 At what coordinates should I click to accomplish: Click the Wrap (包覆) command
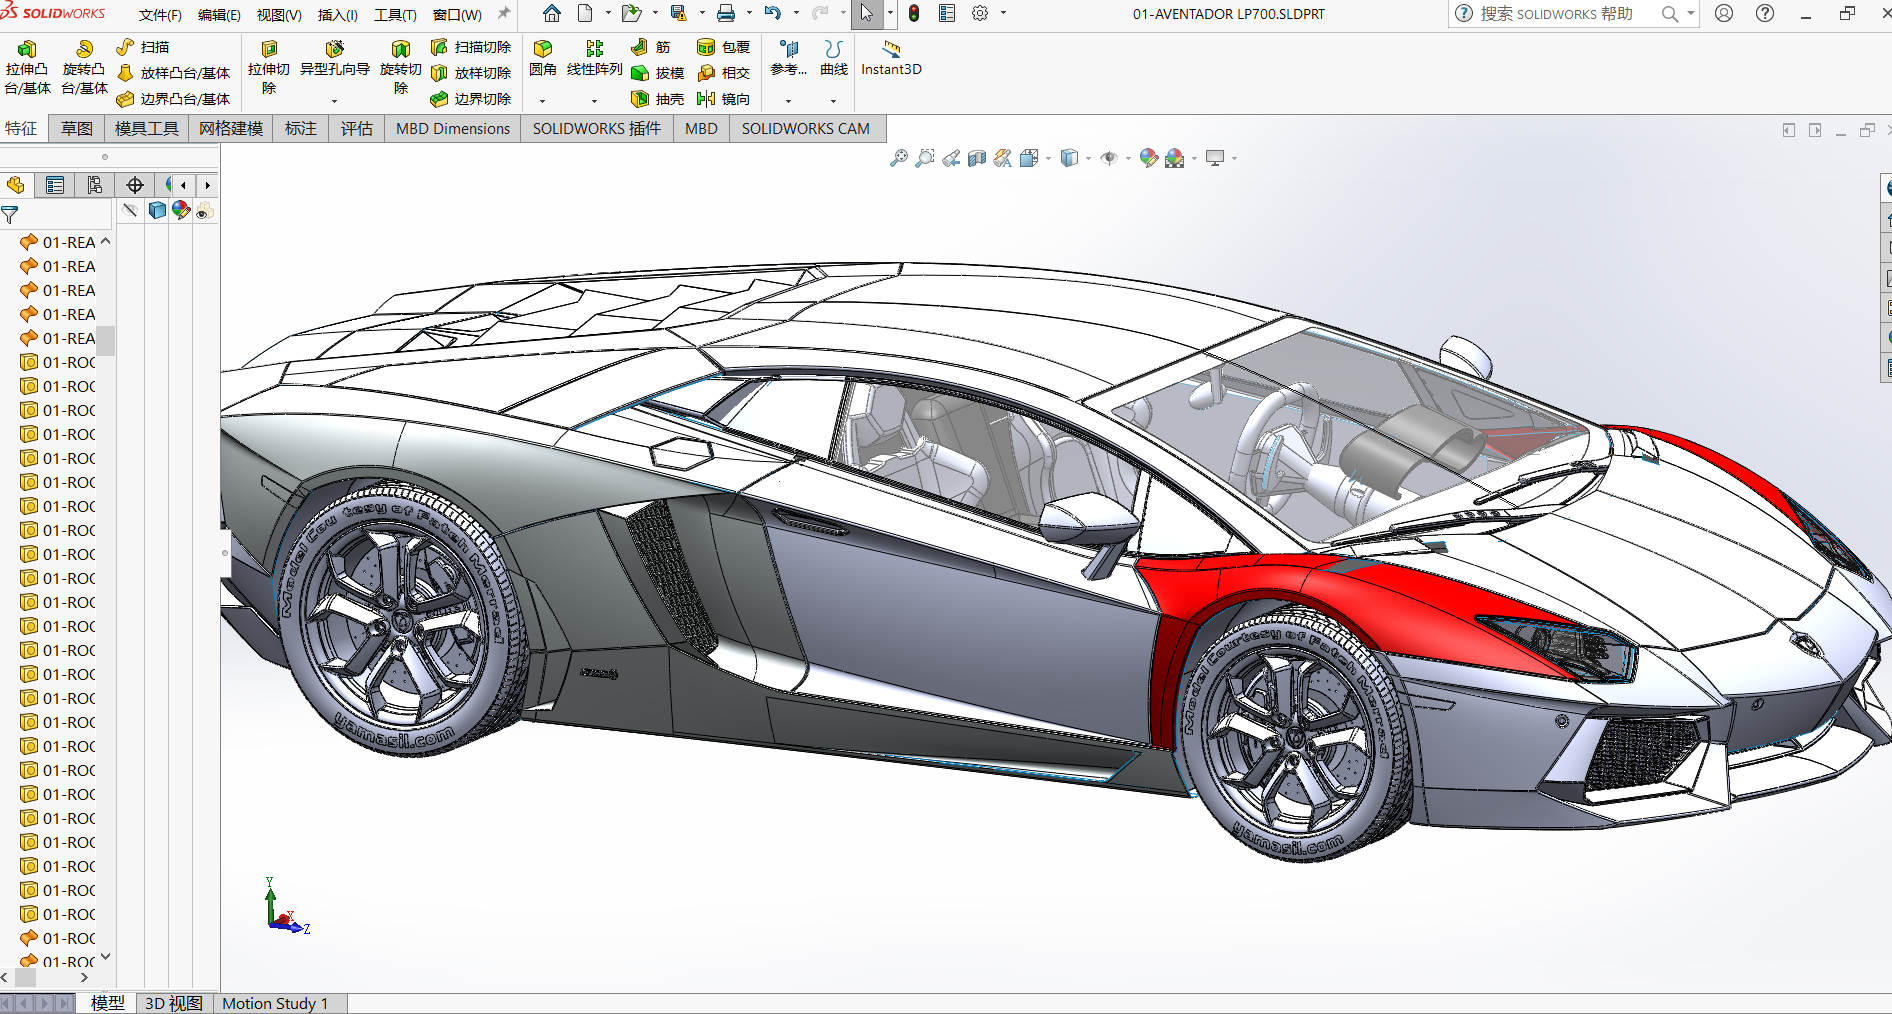(723, 47)
